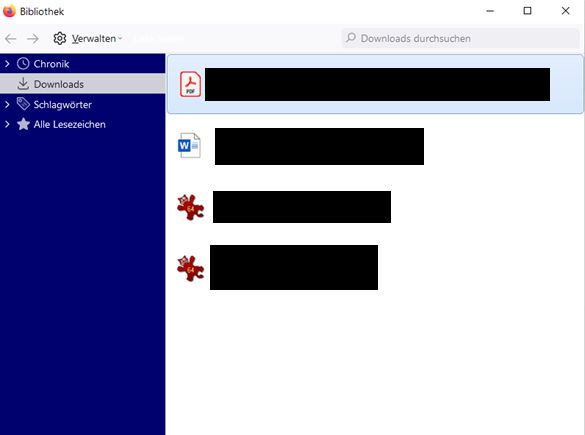Image resolution: width=585 pixels, height=435 pixels.
Task: Click the tag icon beside Schlagwörter
Action: click(x=23, y=104)
